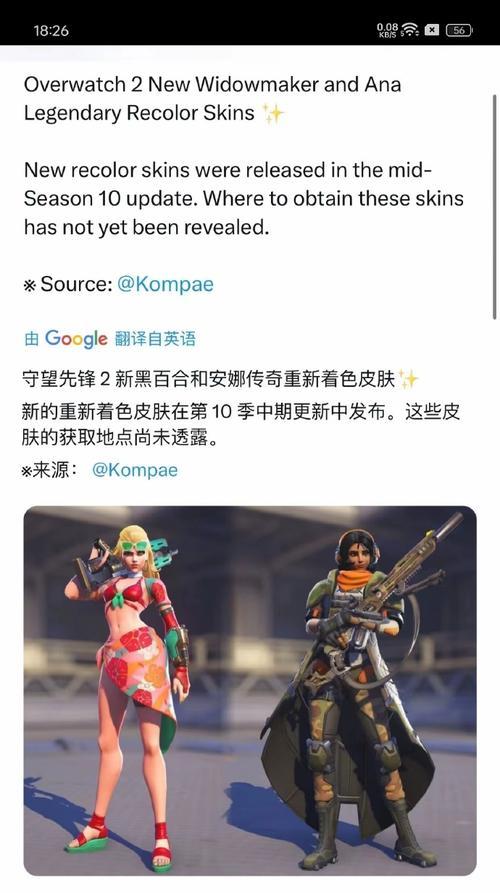Tap the sparkles emoji after Chinese title
Screen dimensions: 500x893
(x=408, y=378)
